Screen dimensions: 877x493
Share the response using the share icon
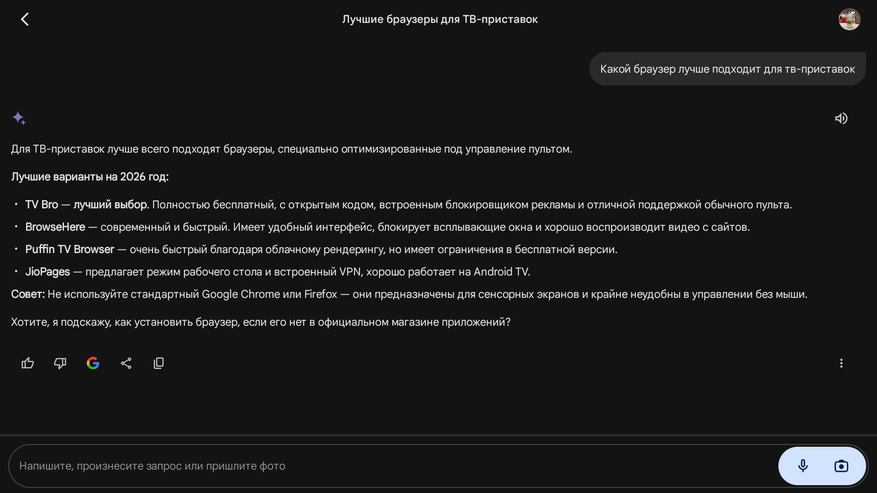pyautogui.click(x=126, y=363)
